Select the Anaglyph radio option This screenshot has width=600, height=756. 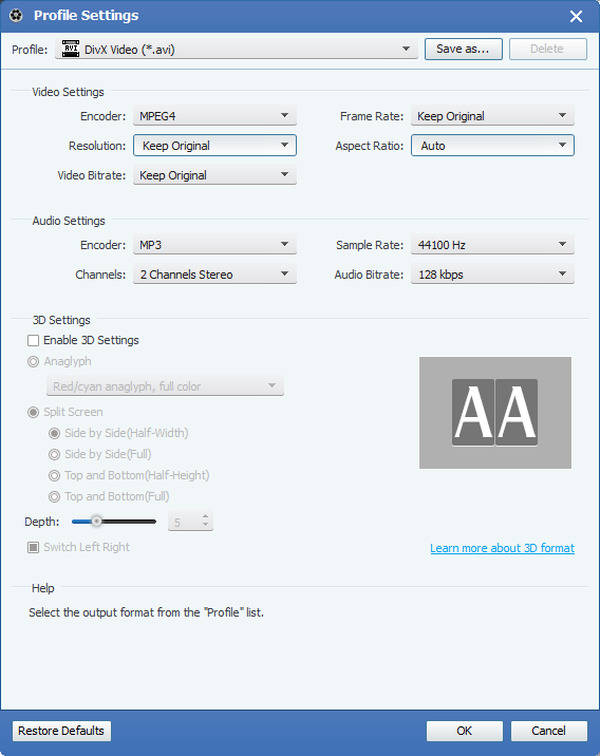(x=34, y=361)
